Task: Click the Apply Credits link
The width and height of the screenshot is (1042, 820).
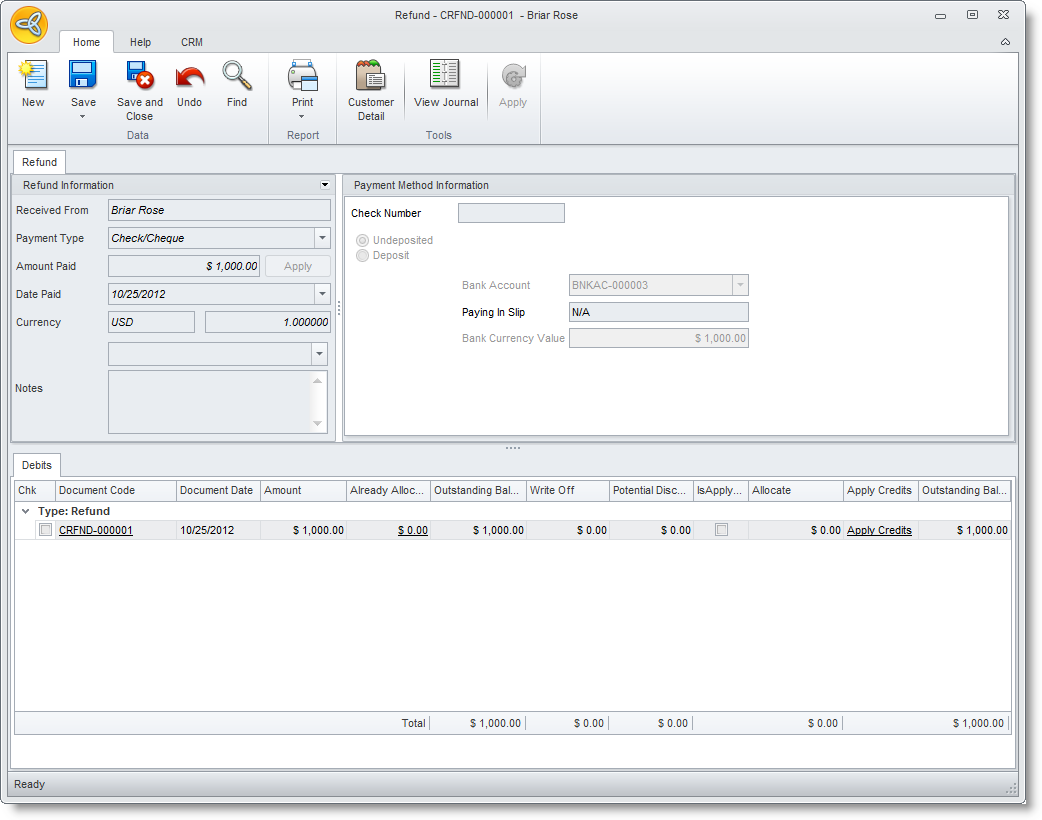Action: 879,531
